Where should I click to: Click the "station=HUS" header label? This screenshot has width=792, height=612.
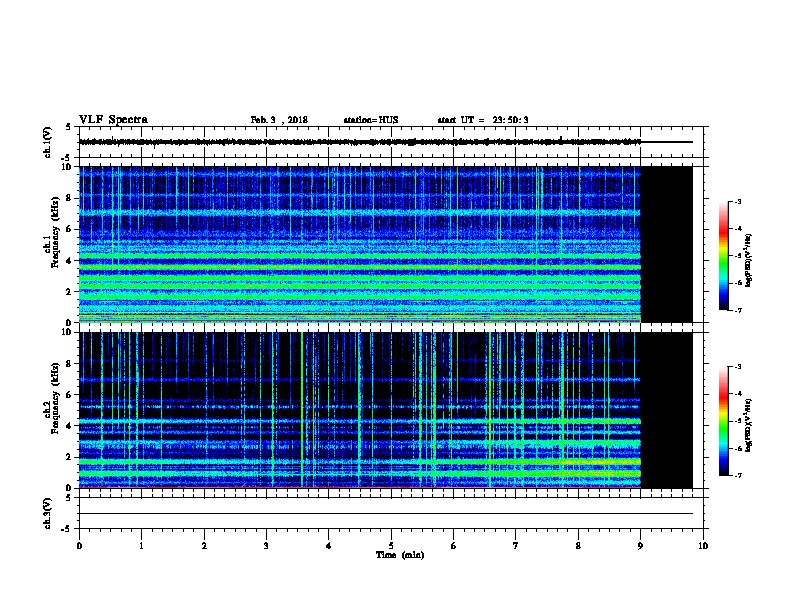coord(371,120)
